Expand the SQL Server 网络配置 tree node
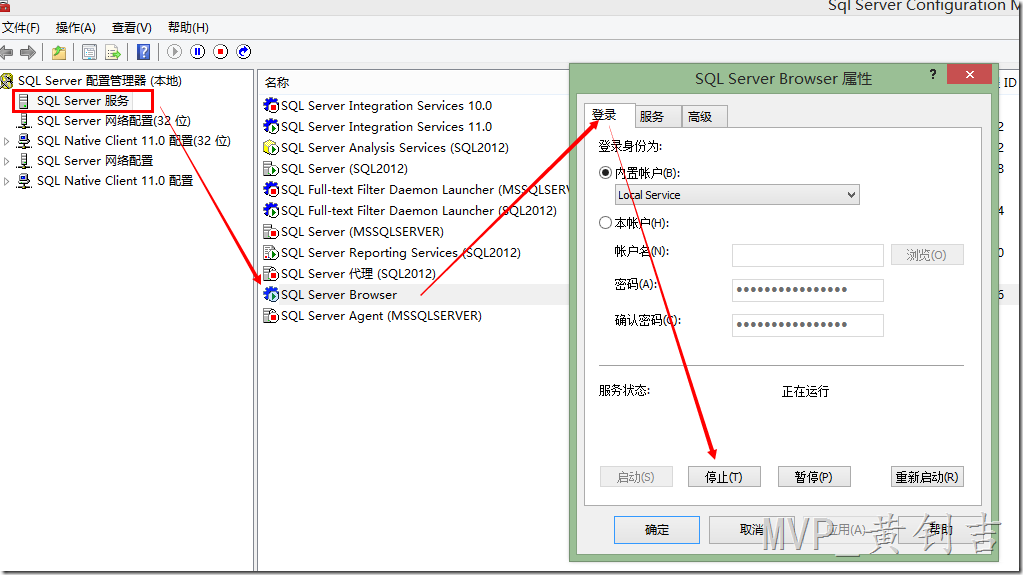This screenshot has width=1023, height=575. [x=7, y=161]
